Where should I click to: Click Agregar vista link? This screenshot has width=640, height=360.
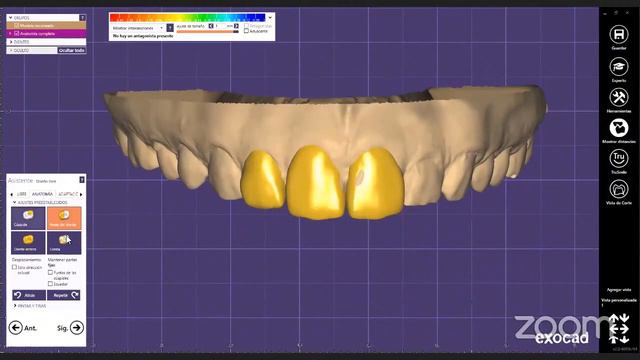pyautogui.click(x=619, y=290)
